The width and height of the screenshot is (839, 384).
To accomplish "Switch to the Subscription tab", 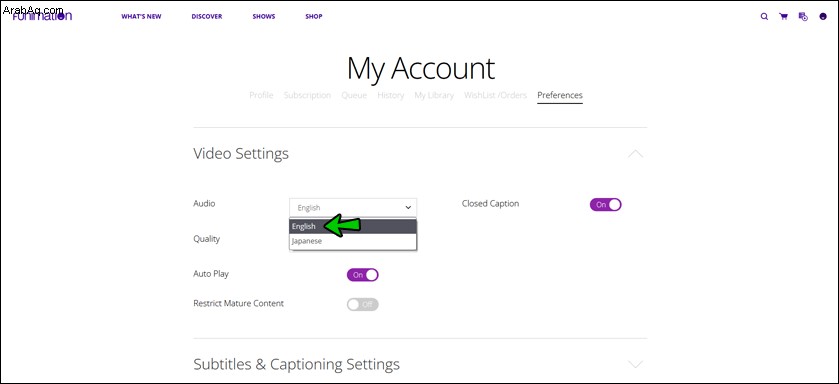I will (x=307, y=95).
